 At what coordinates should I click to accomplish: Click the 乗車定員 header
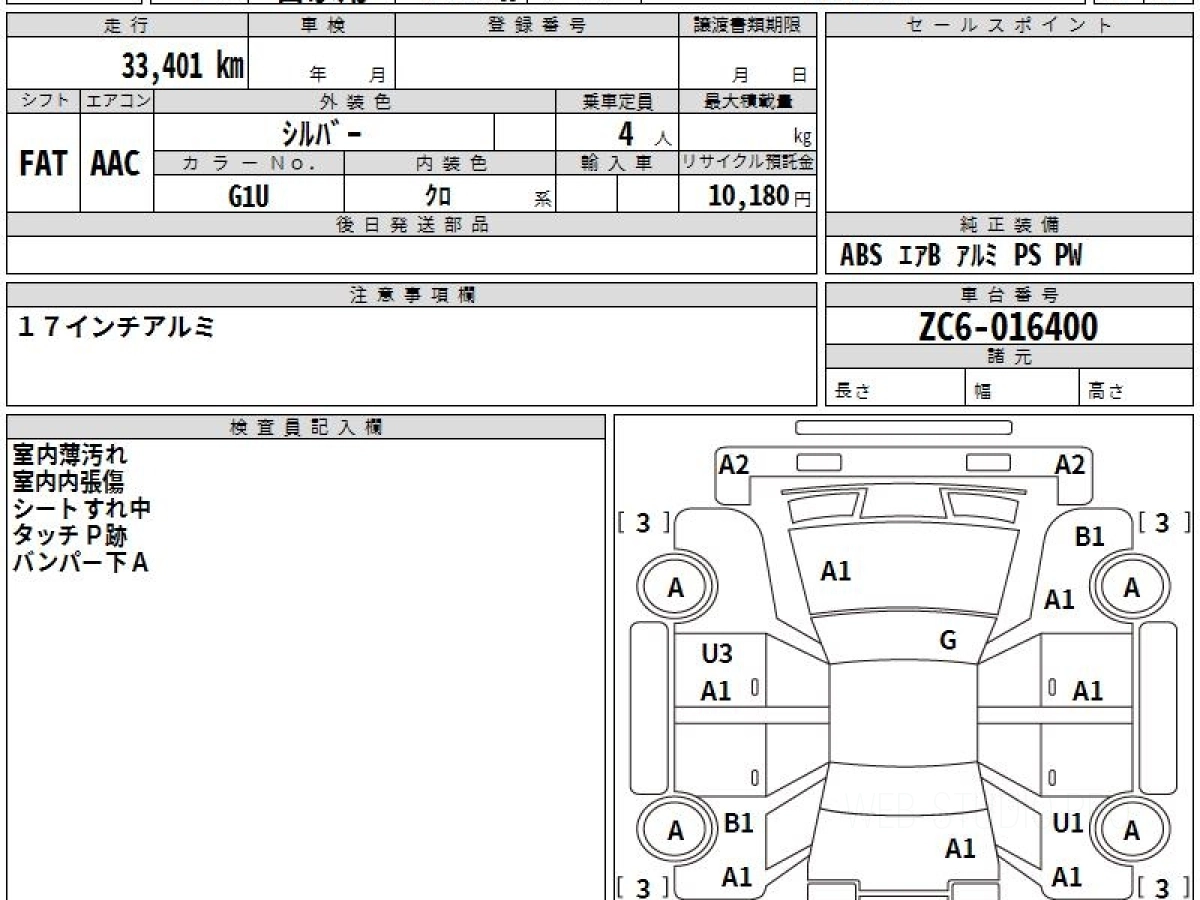tap(618, 101)
